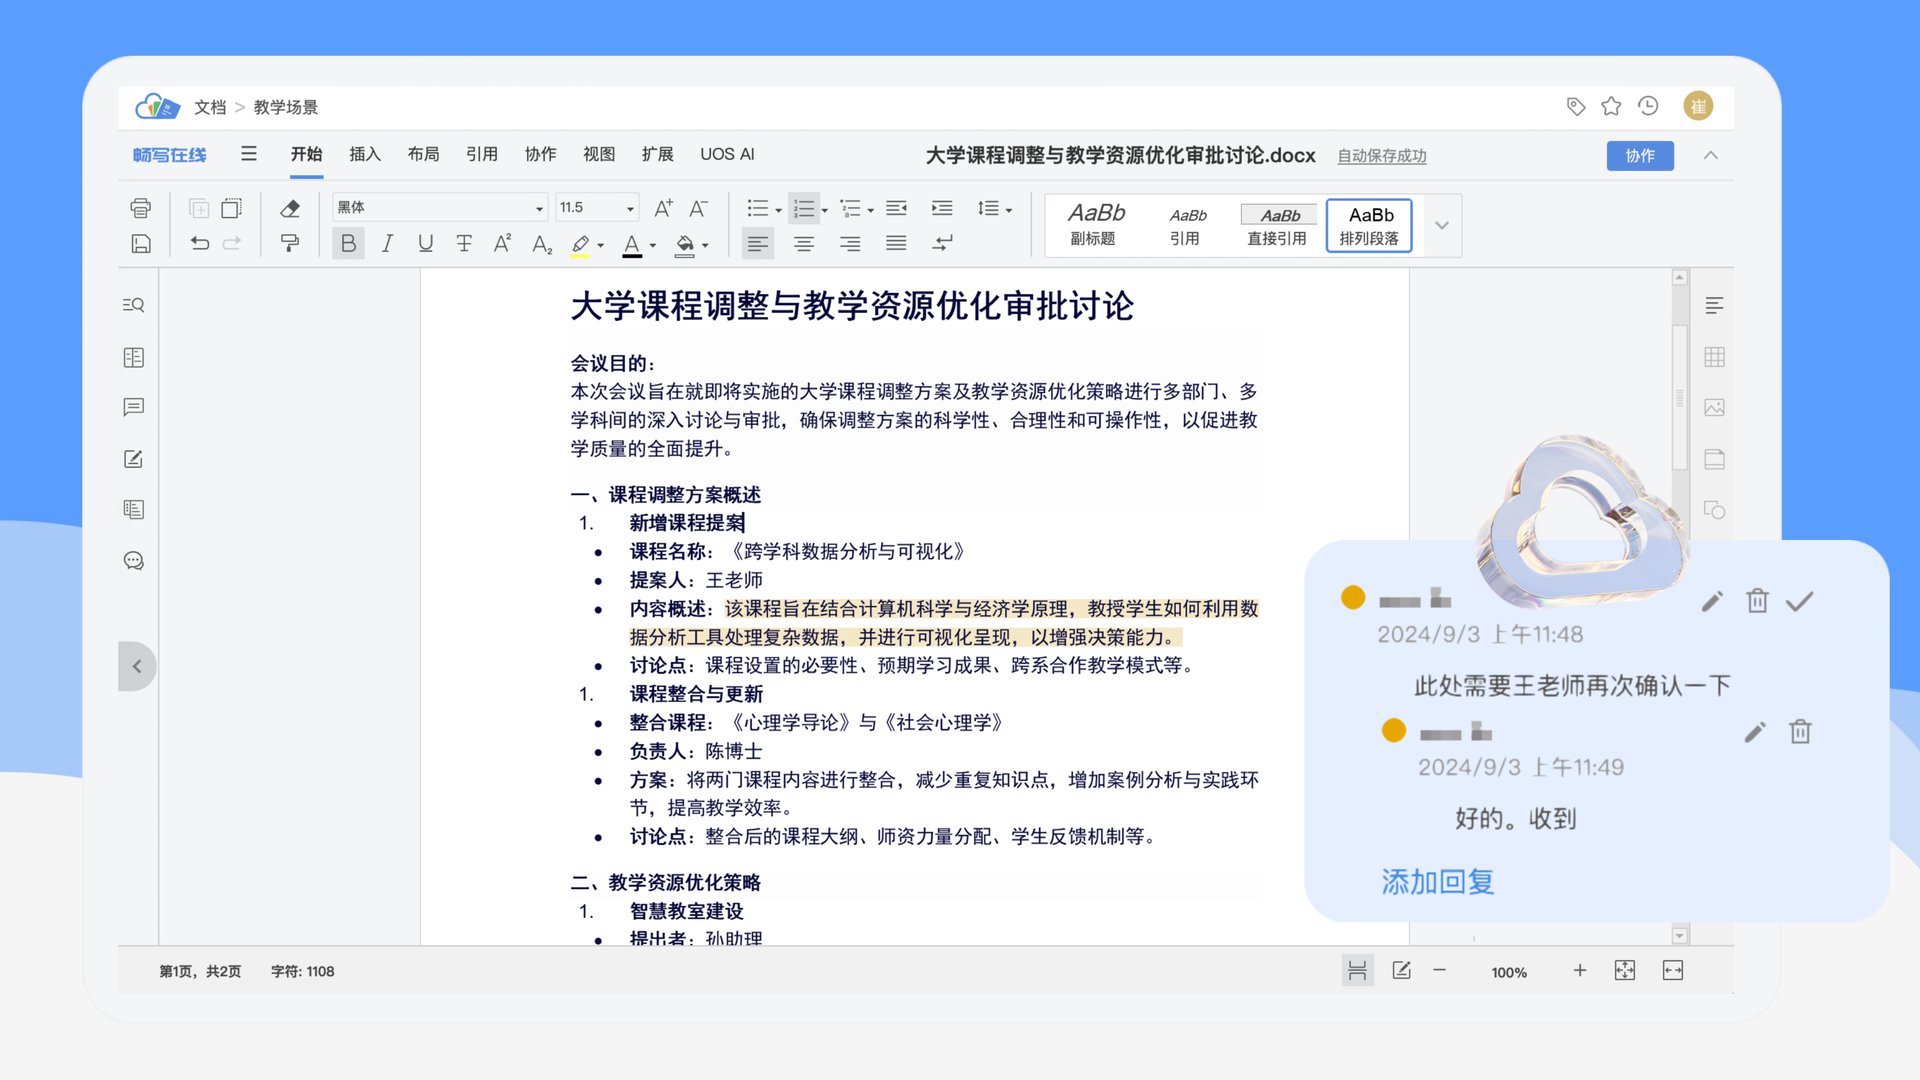
Task: Apply subscript formatting
Action: coord(542,244)
